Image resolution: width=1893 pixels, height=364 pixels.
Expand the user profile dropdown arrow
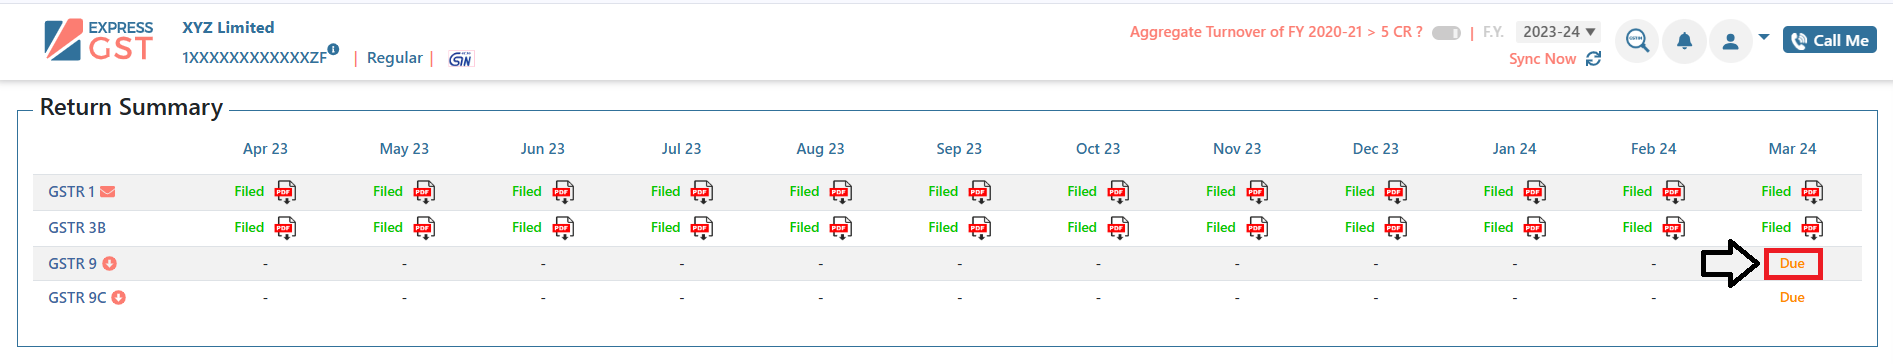(1764, 37)
